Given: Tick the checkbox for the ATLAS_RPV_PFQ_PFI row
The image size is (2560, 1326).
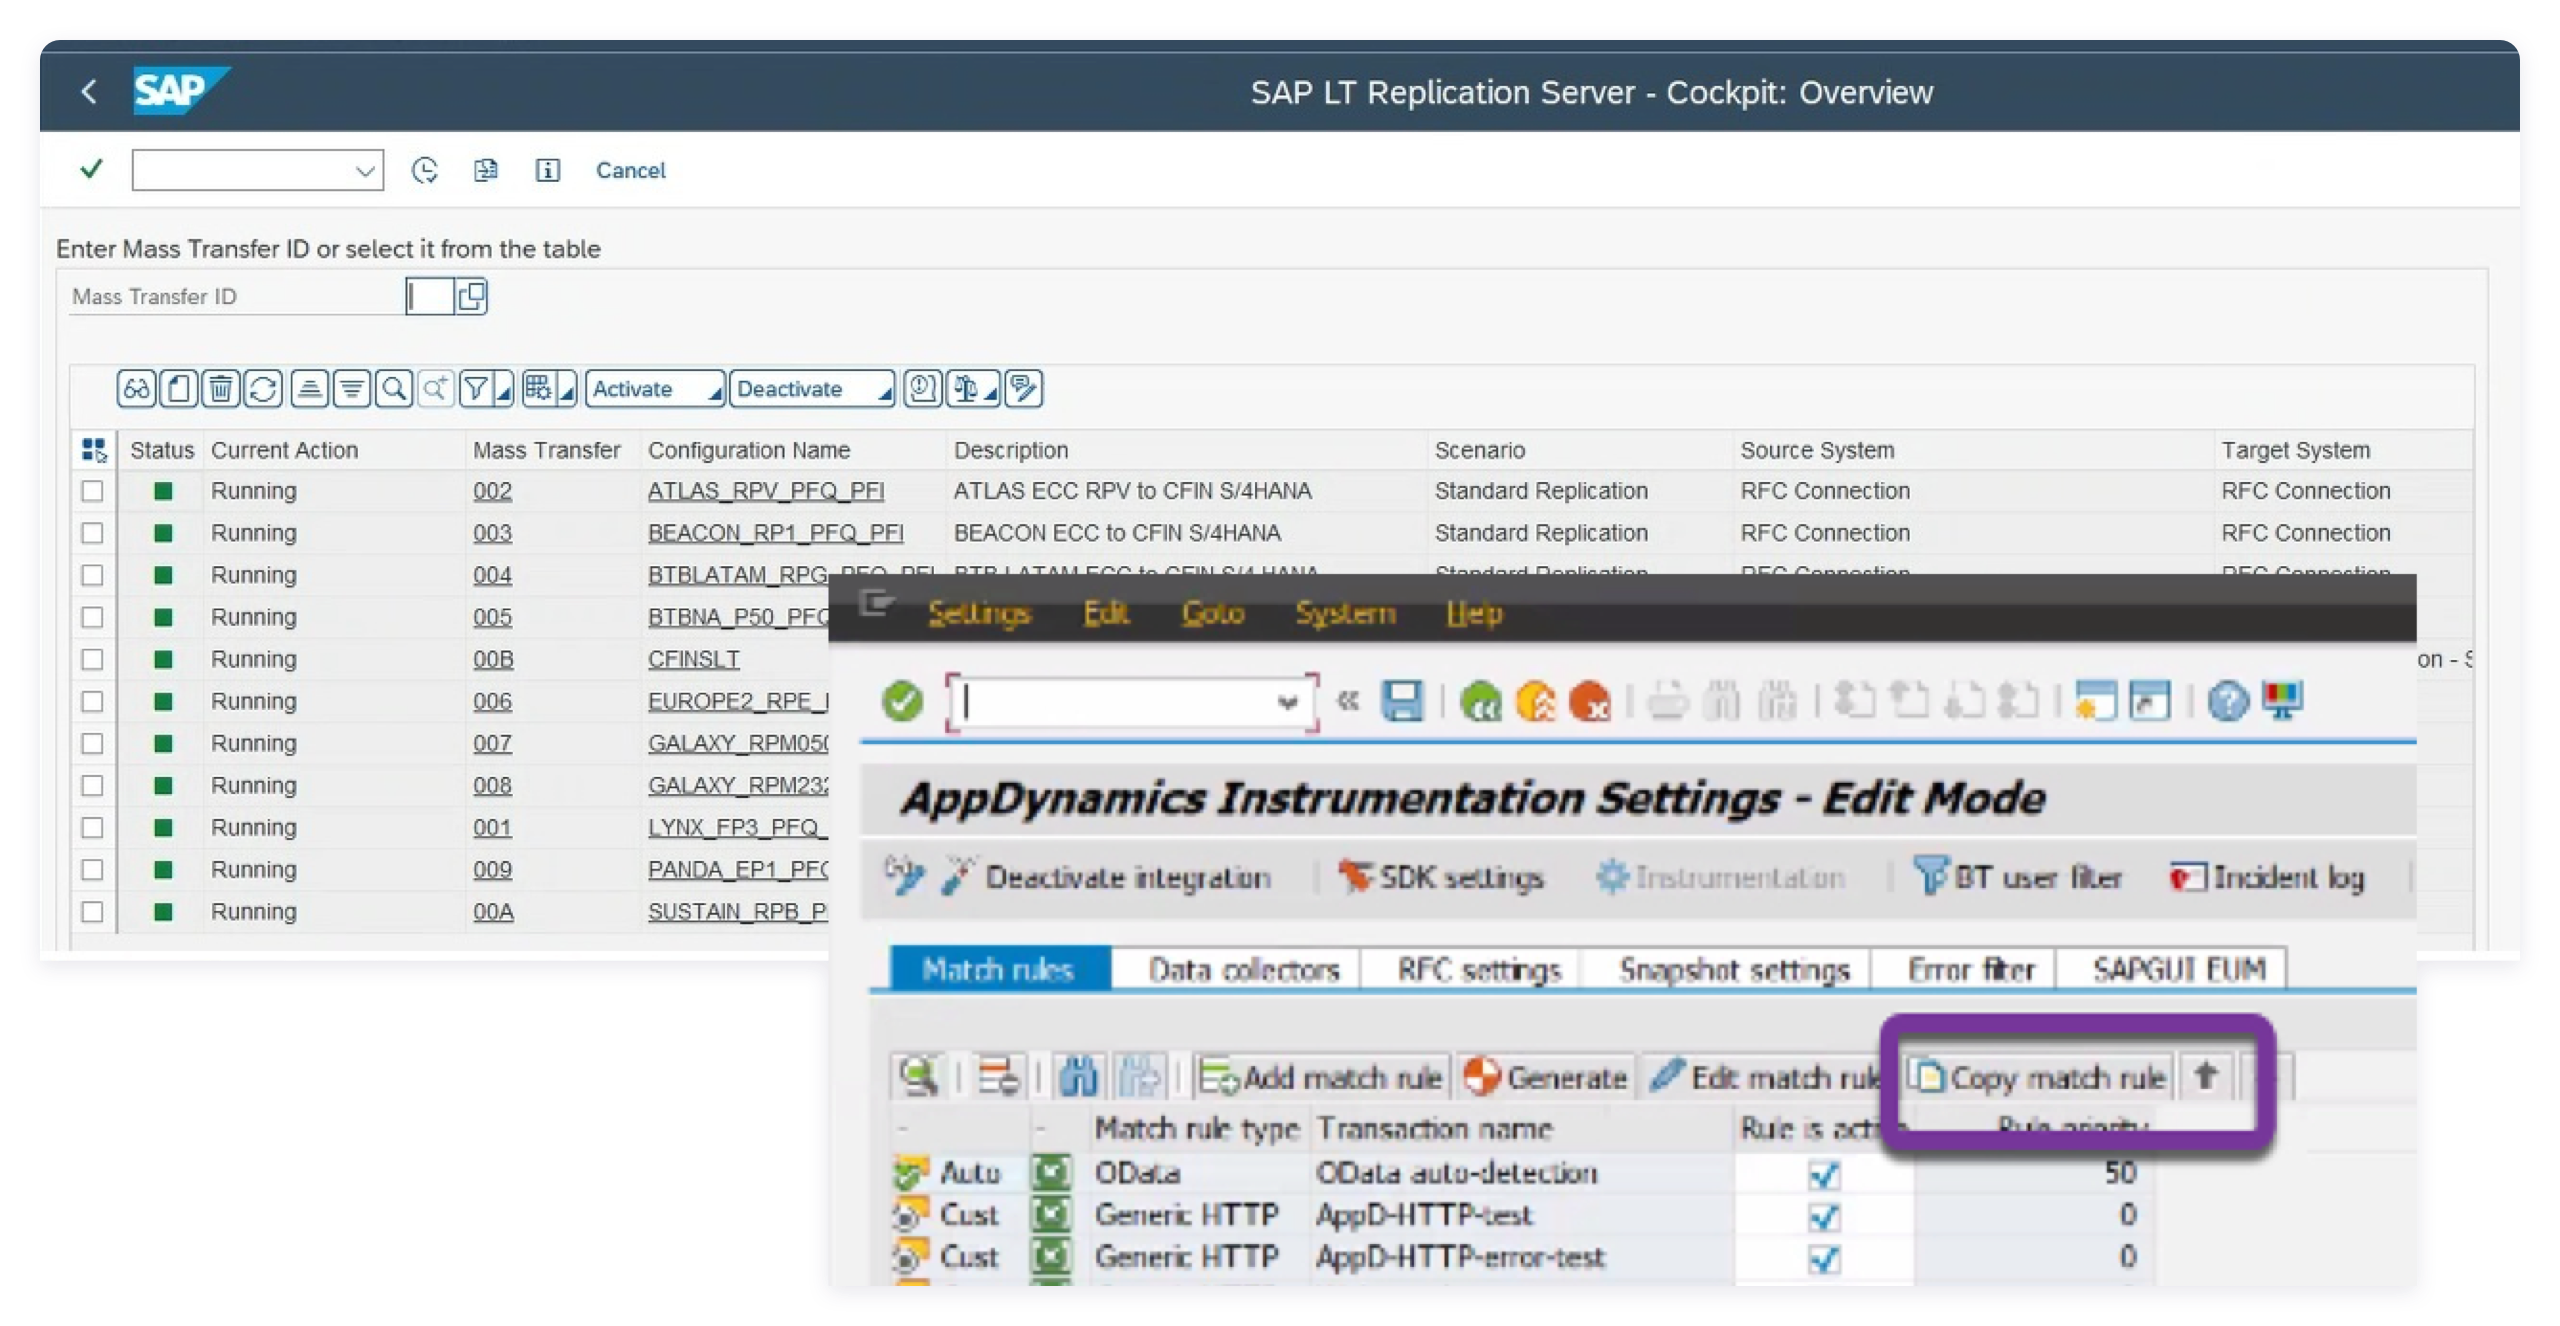Looking at the screenshot, I should (92, 491).
